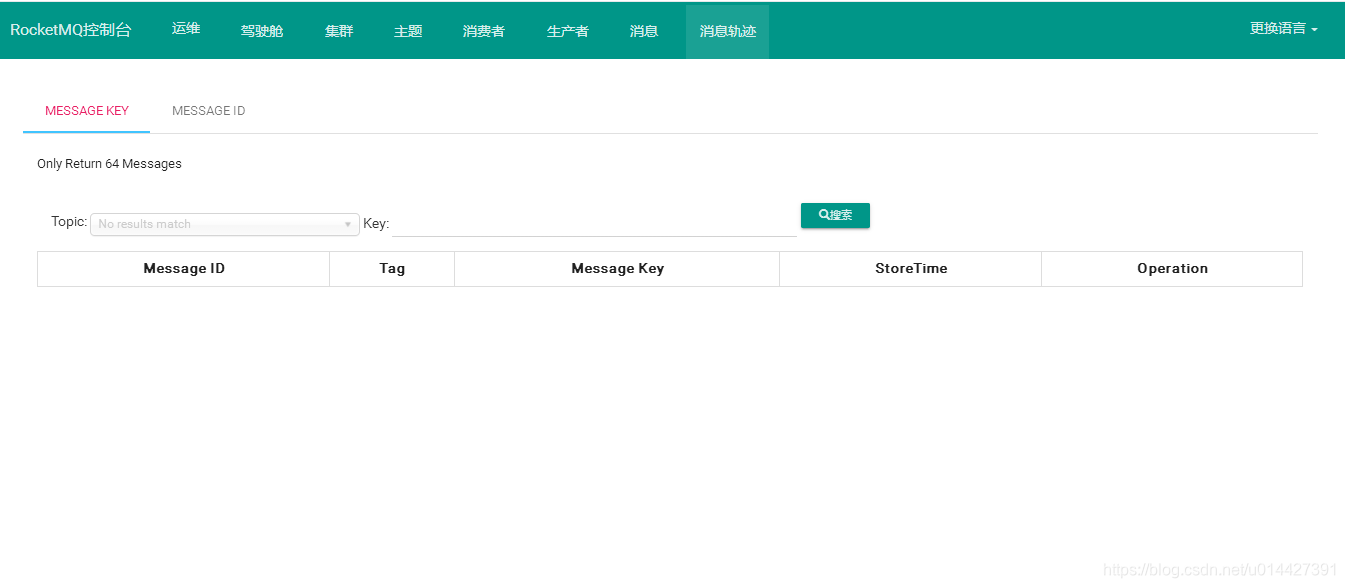The width and height of the screenshot is (1345, 588).
Task: Click the Message ID column header
Action: (184, 269)
